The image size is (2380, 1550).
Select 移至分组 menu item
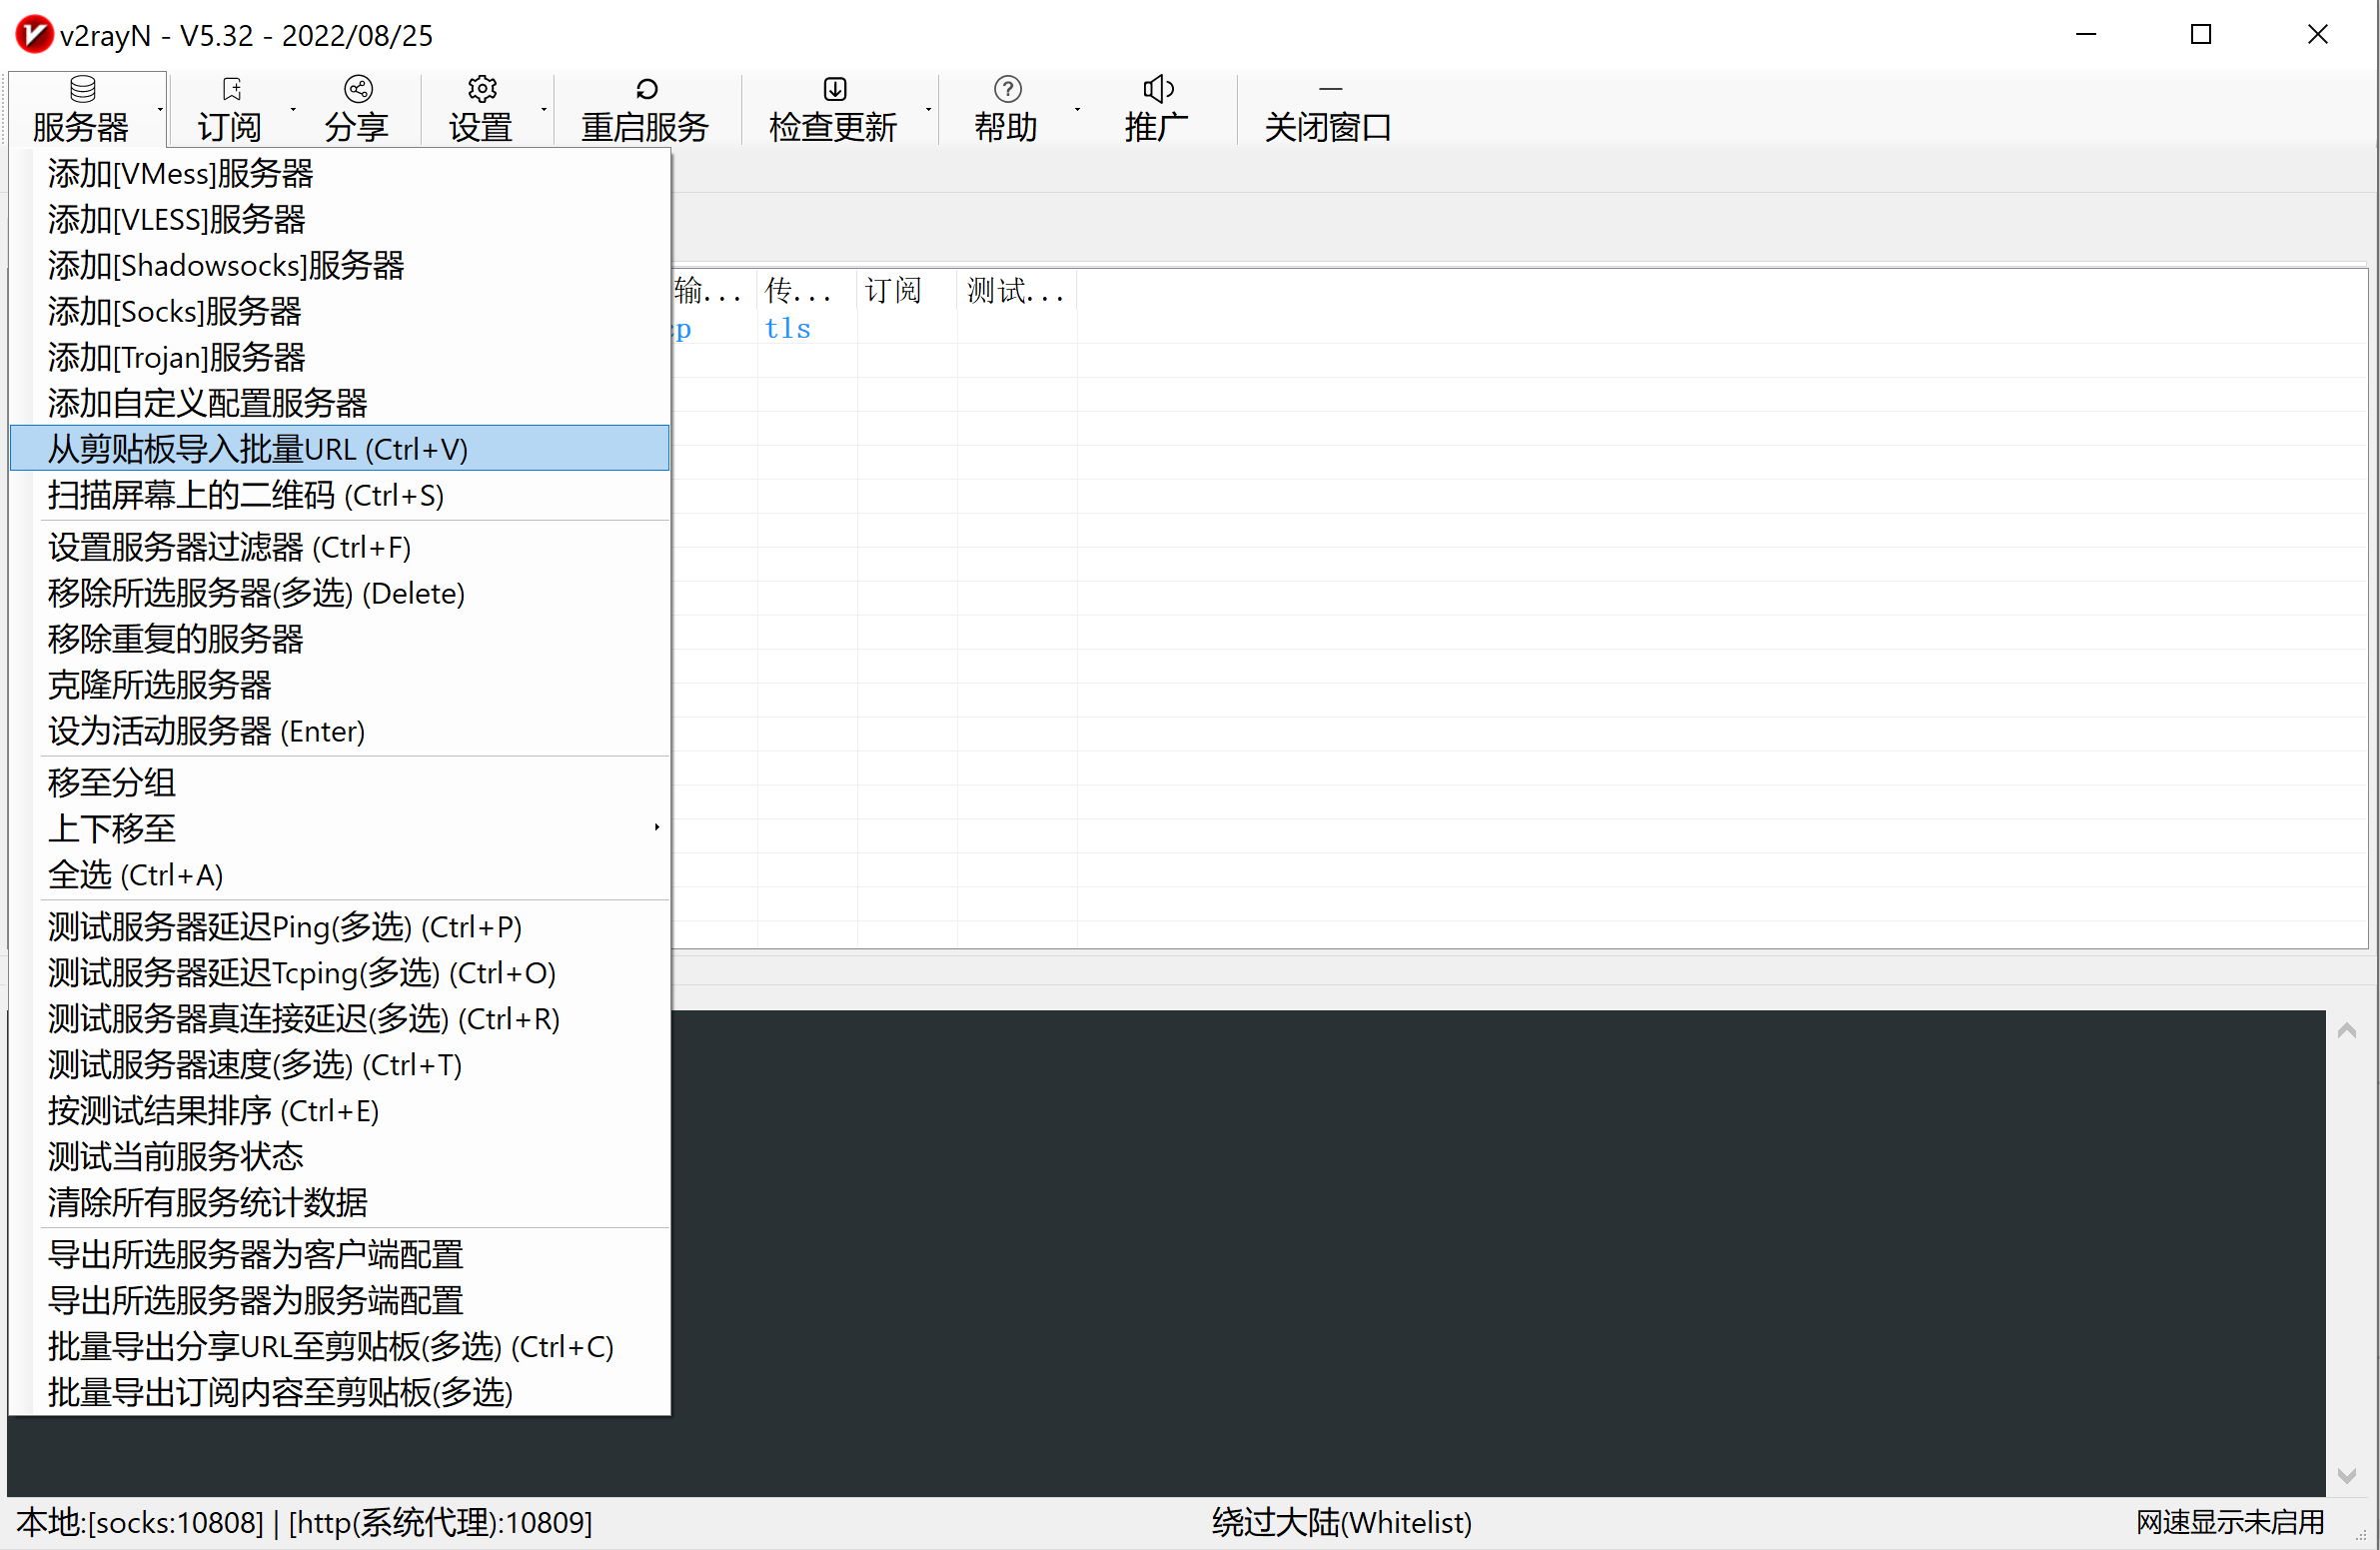tap(340, 783)
